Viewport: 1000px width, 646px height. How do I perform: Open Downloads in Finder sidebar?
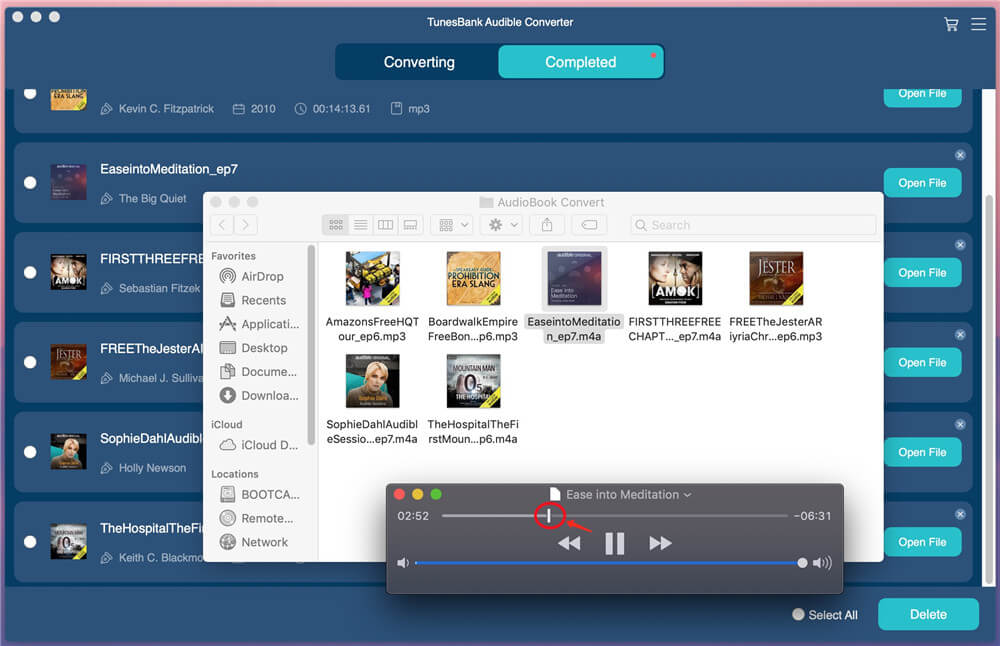pyautogui.click(x=259, y=395)
